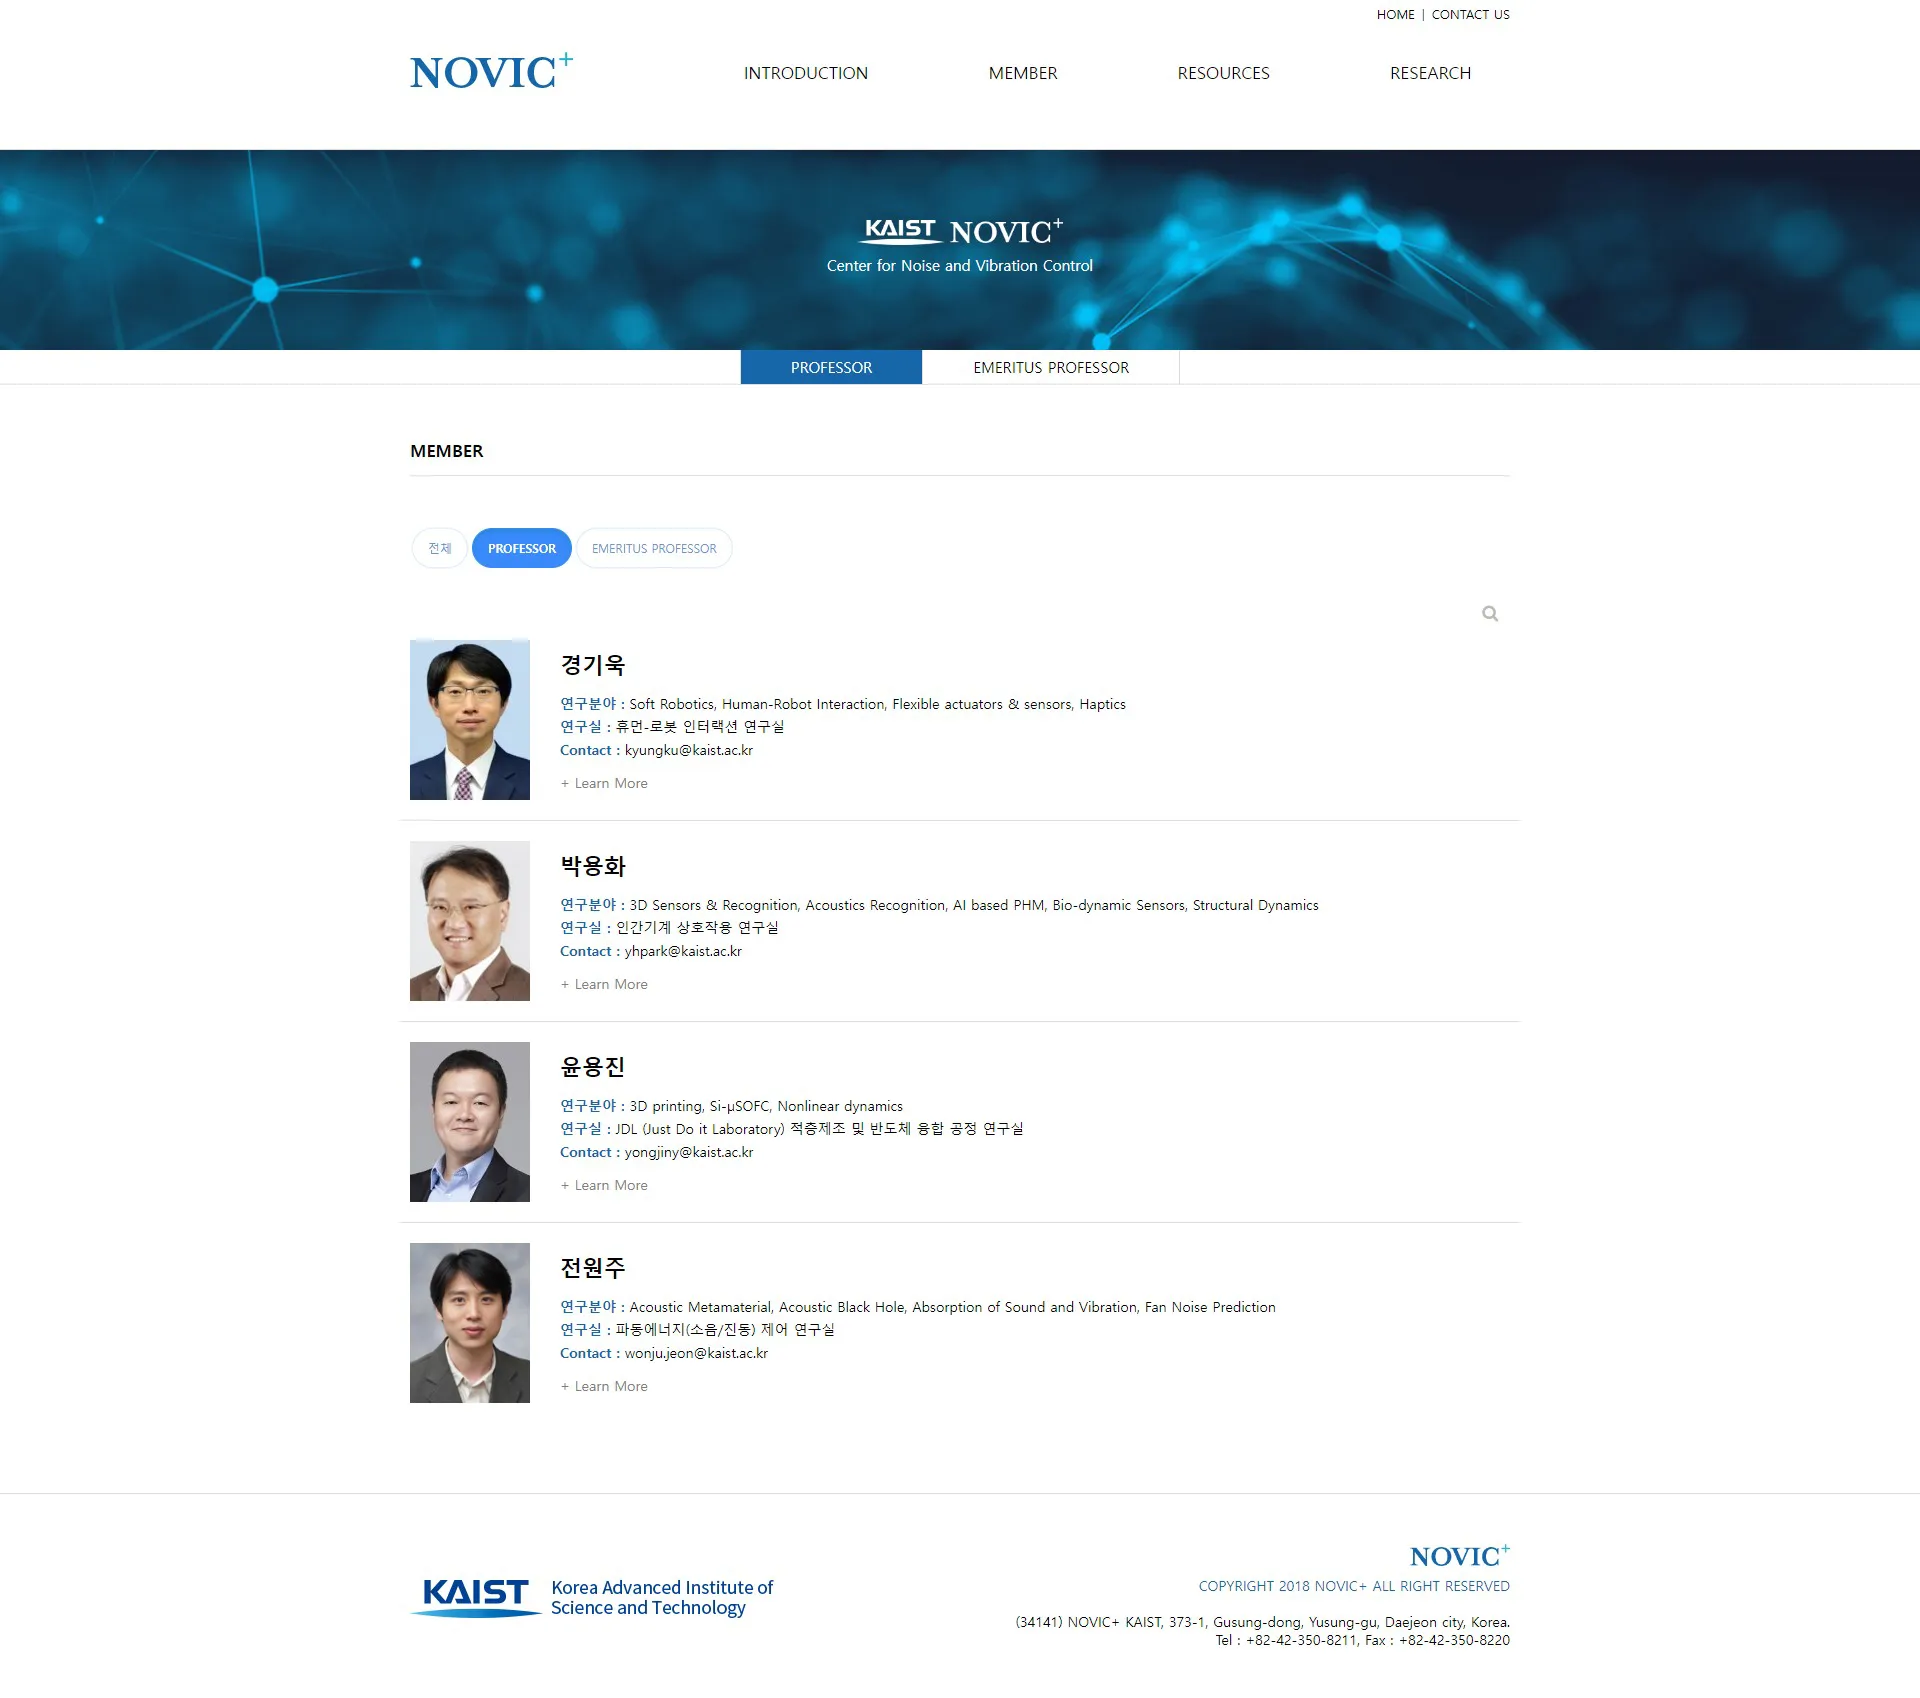Viewport: 1920px width, 1698px height.
Task: Select the 전체 filter pill
Action: click(x=440, y=548)
